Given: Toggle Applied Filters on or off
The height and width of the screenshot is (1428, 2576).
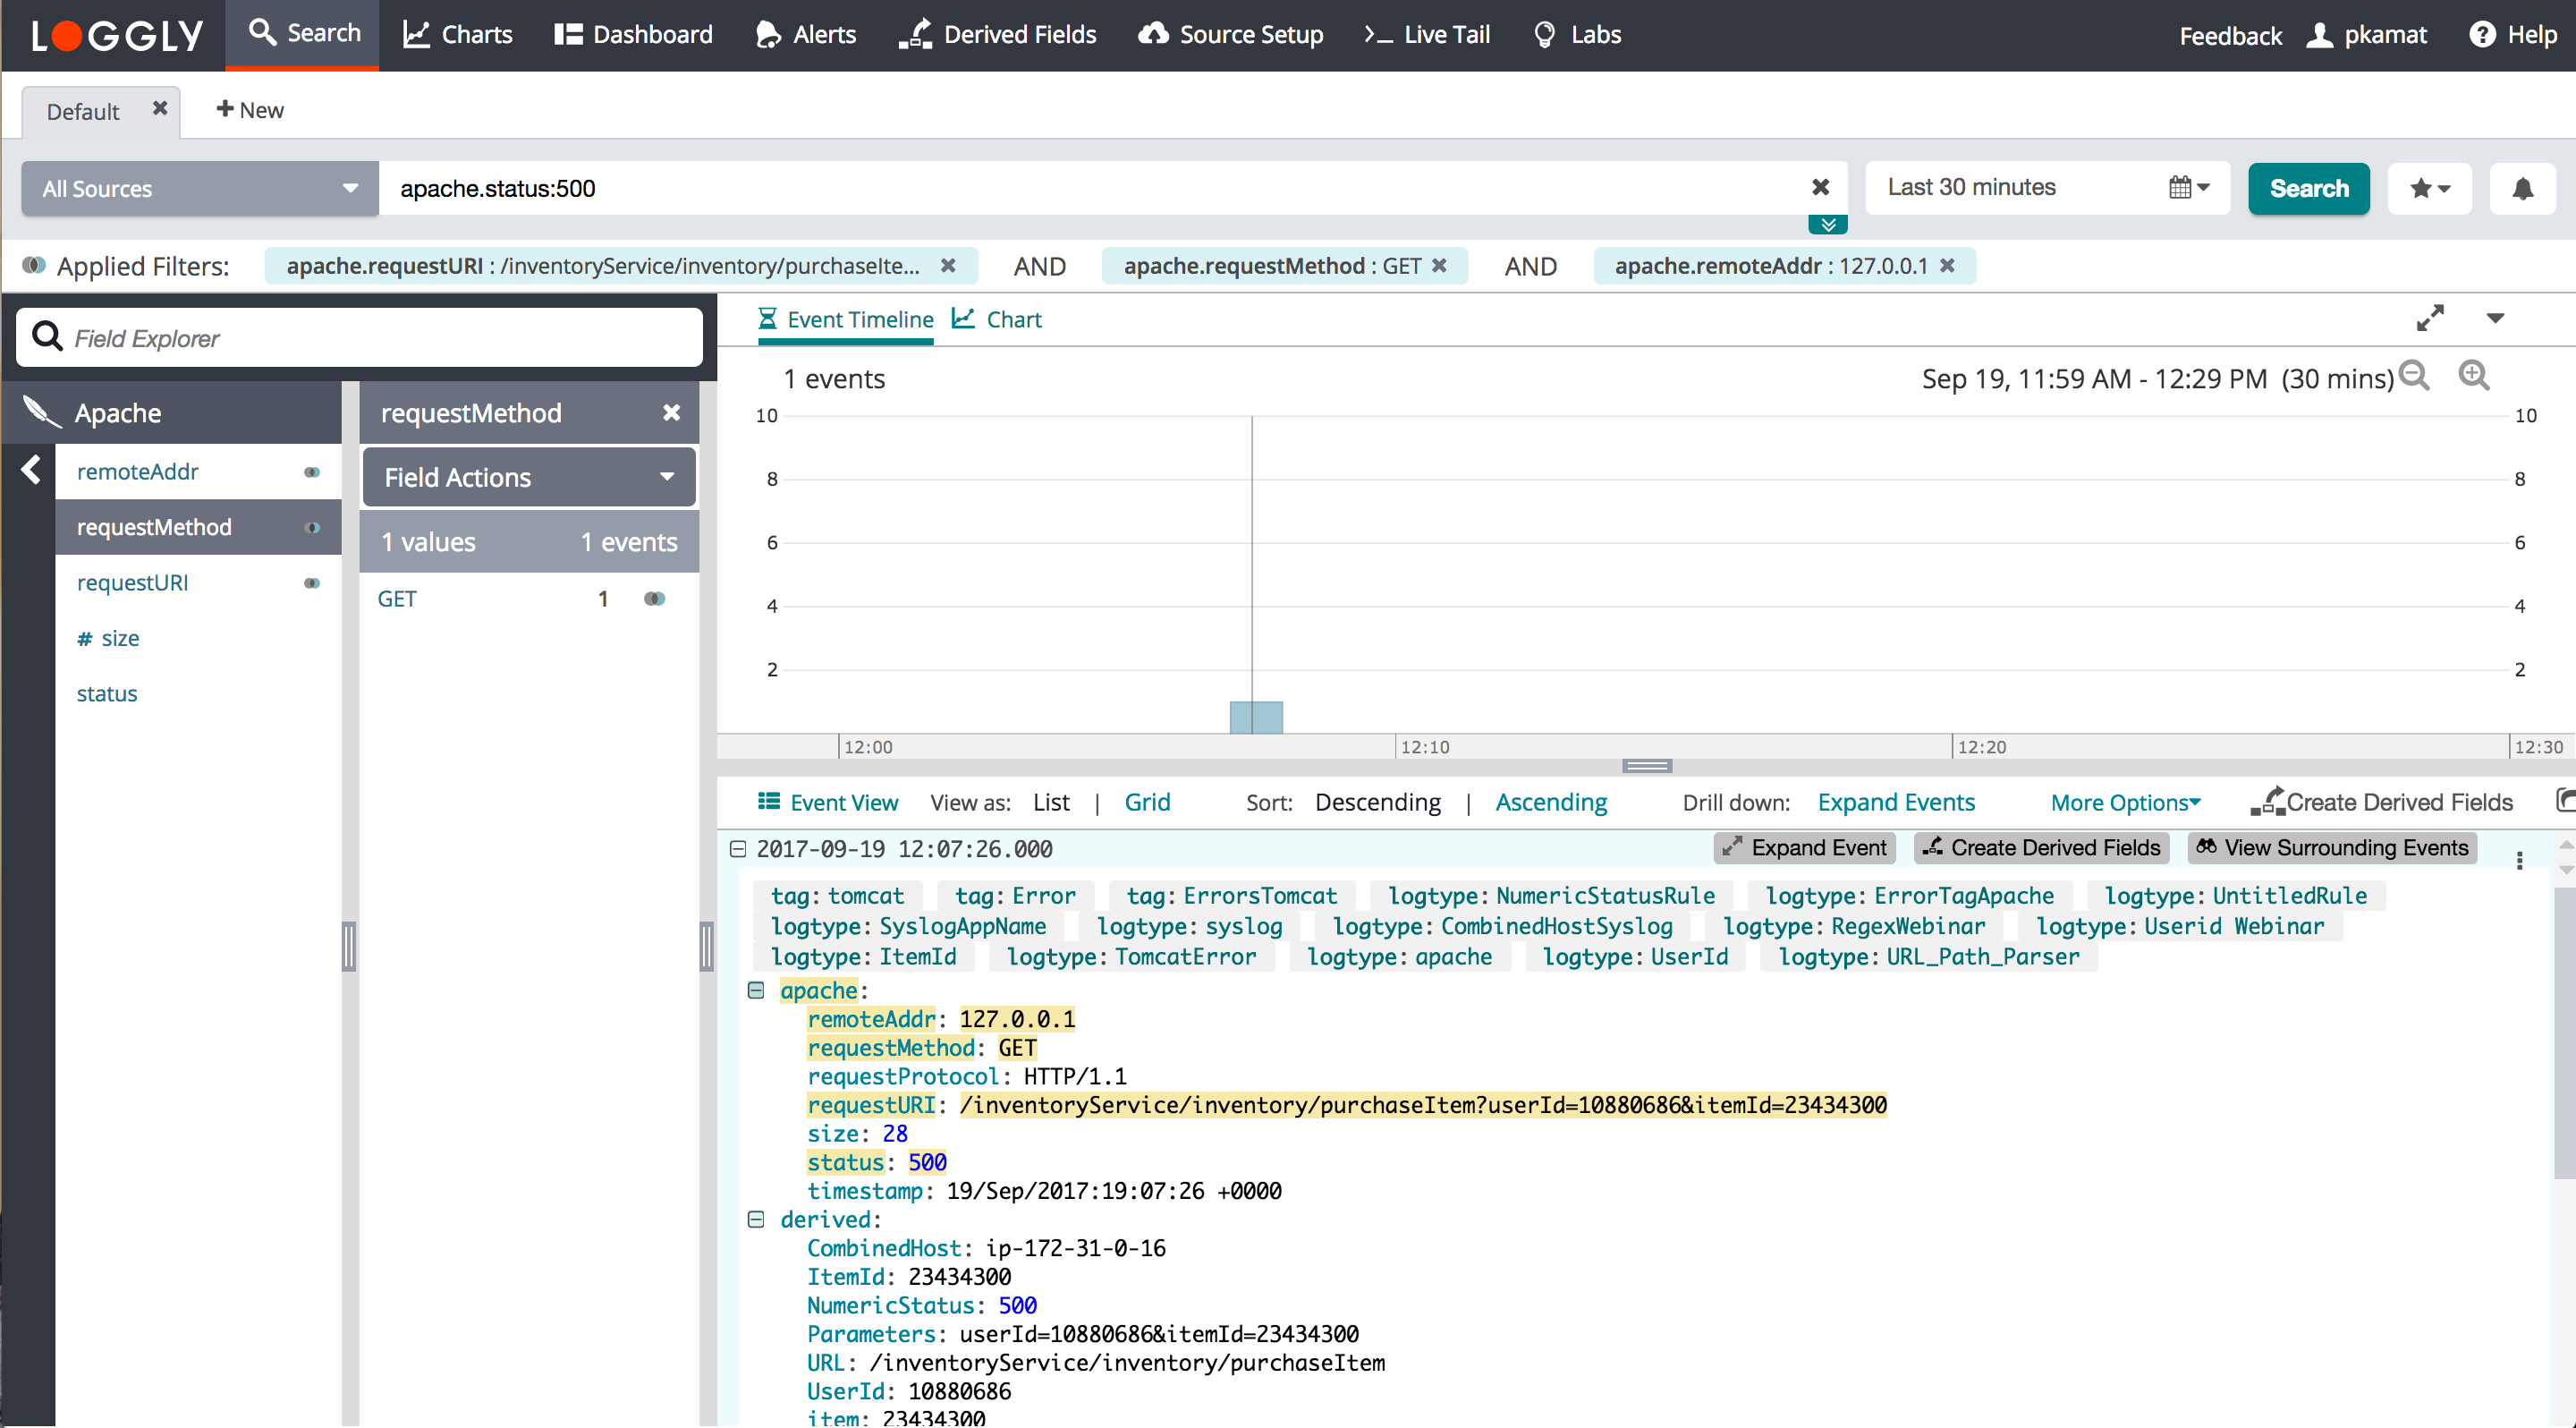Looking at the screenshot, I should [x=34, y=266].
